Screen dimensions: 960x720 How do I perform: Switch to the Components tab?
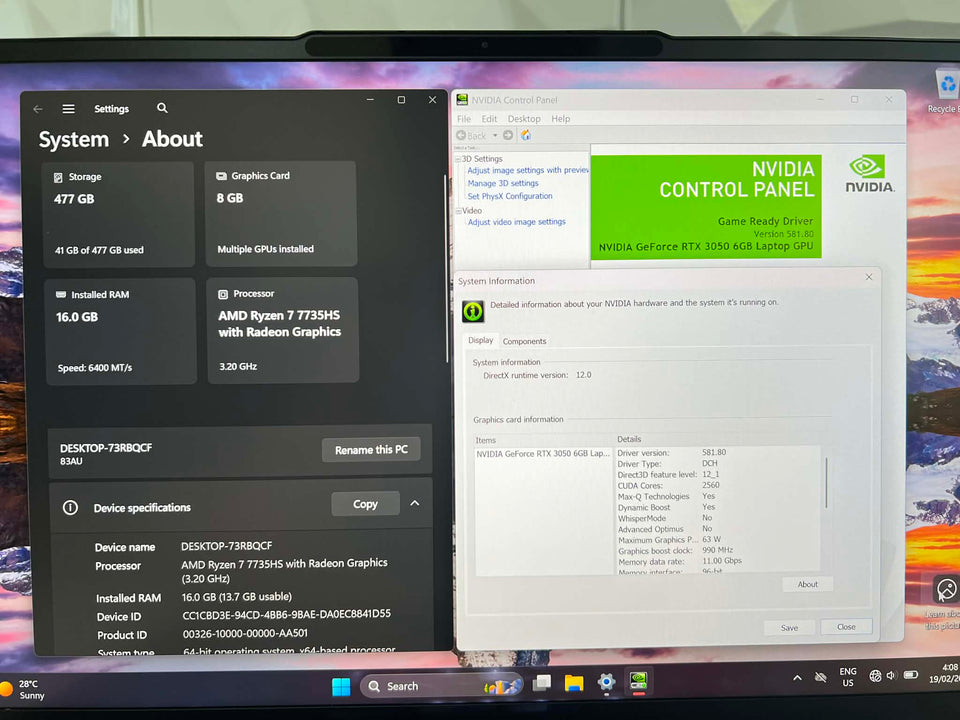[524, 340]
